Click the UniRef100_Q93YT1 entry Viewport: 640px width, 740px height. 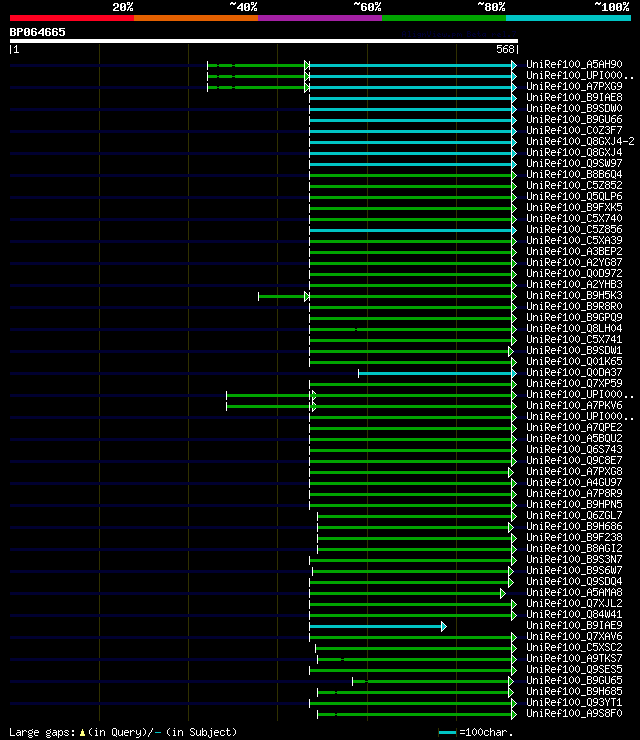(574, 703)
